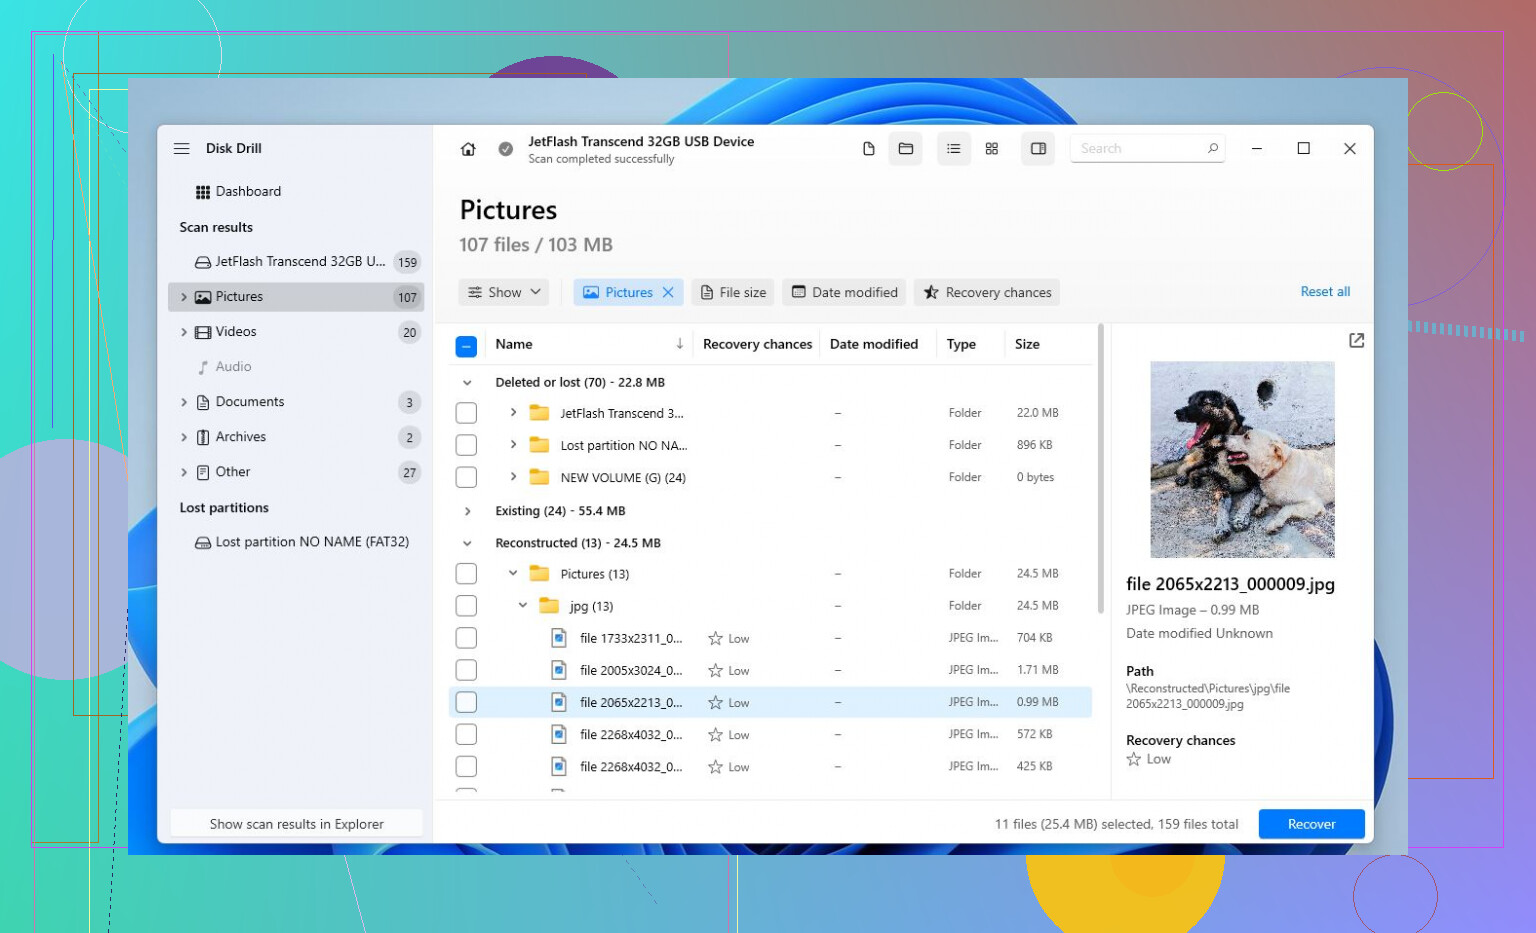The width and height of the screenshot is (1536, 933).
Task: Select the list view layout icon
Action: click(x=954, y=149)
